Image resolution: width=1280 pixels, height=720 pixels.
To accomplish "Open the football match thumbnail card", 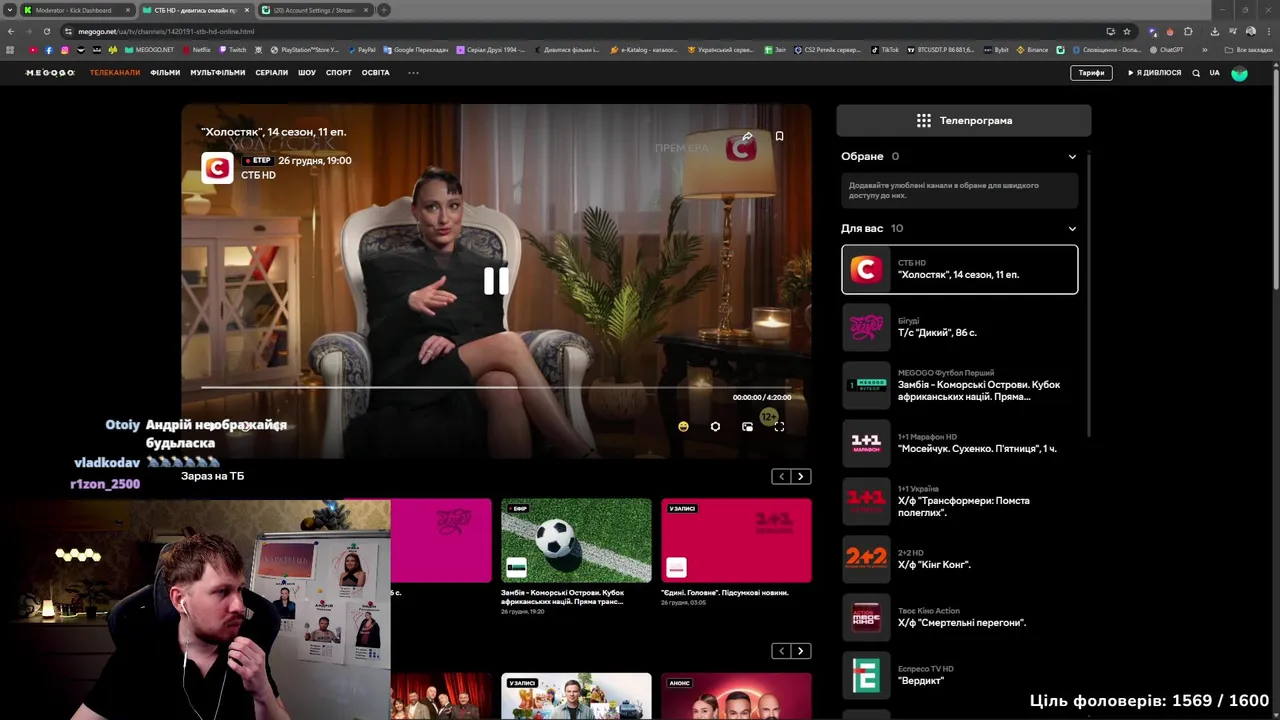I will point(576,540).
